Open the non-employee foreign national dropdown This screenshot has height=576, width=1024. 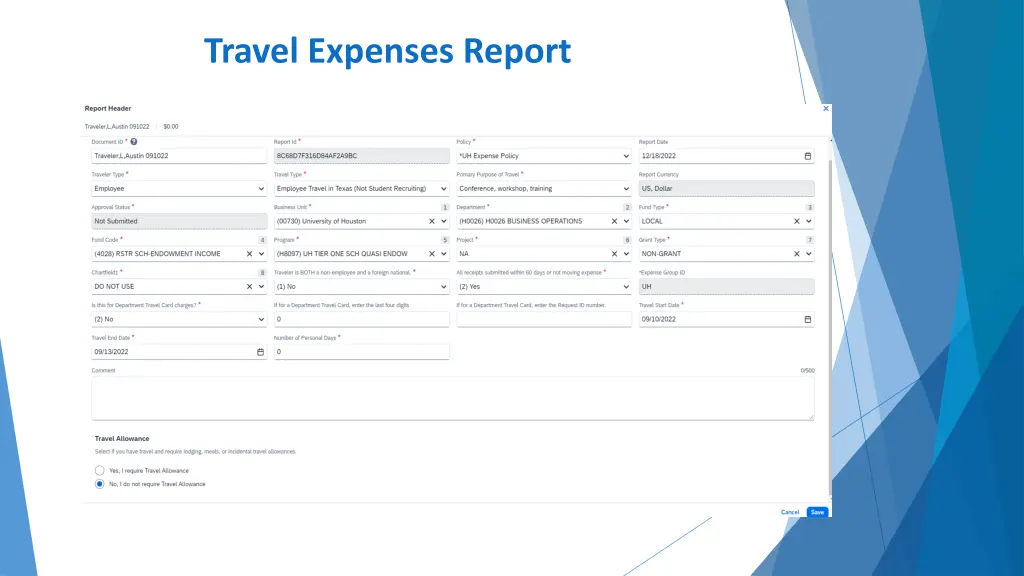[361, 287]
